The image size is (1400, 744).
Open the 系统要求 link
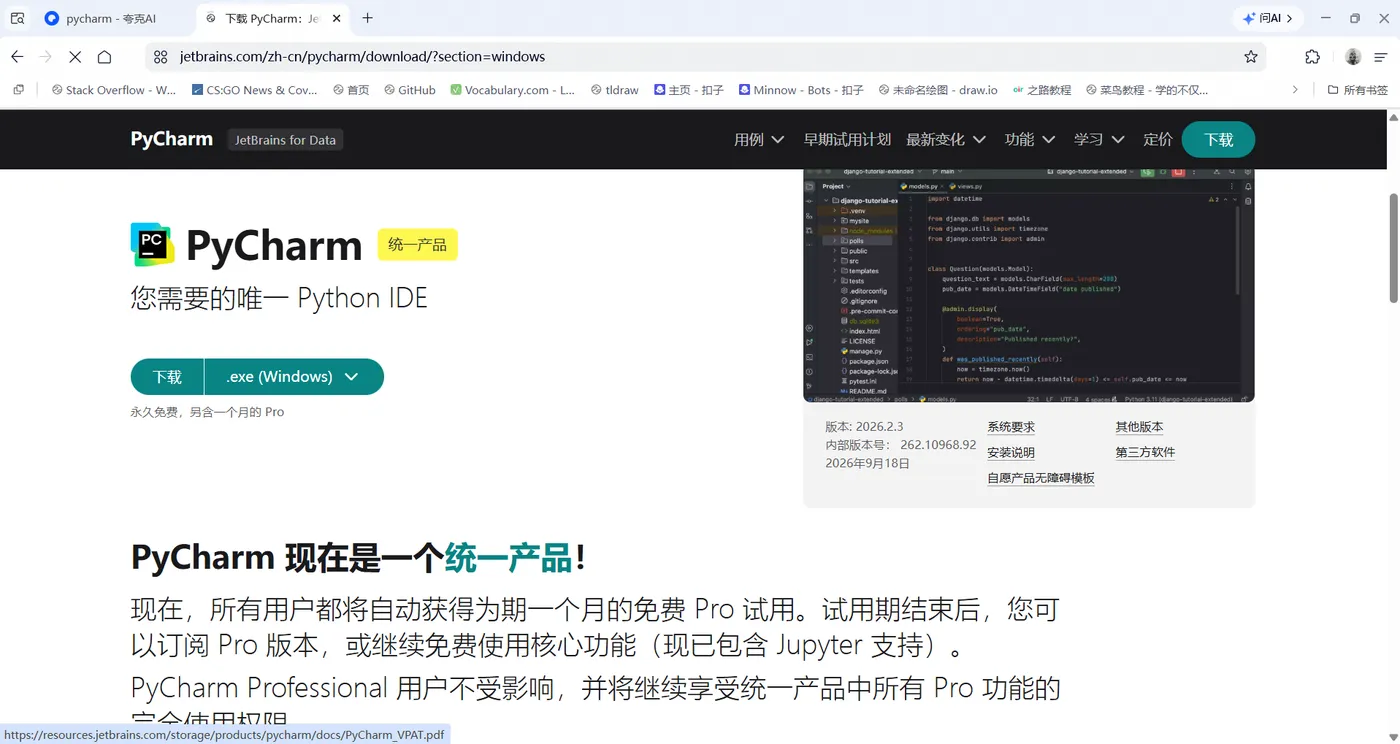pyautogui.click(x=1011, y=427)
